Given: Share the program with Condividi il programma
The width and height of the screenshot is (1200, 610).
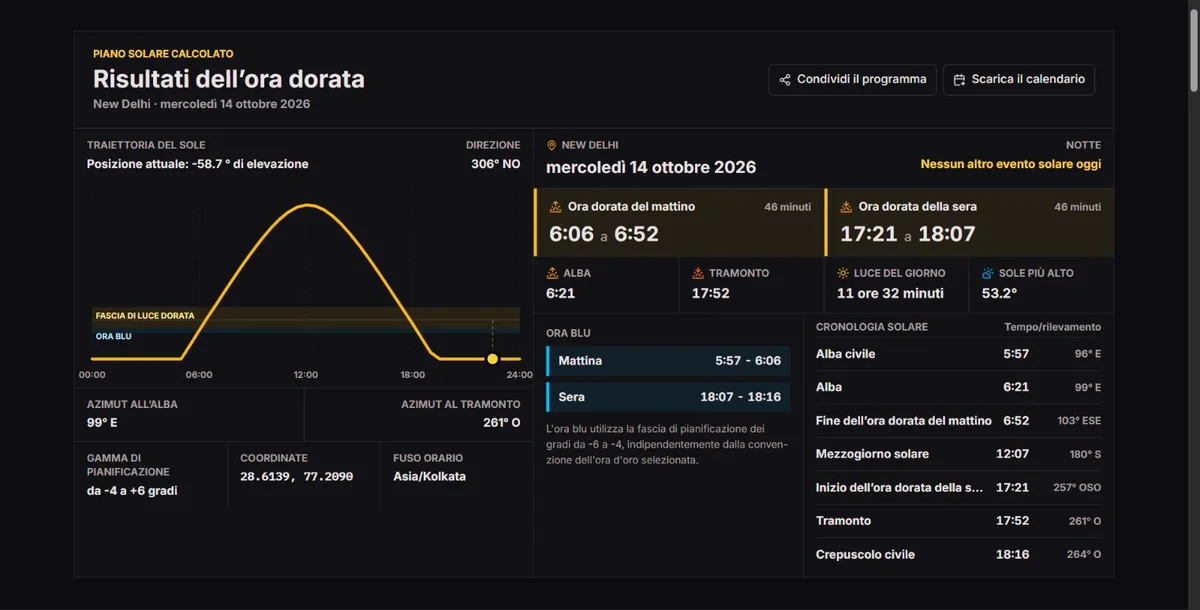Looking at the screenshot, I should click(x=853, y=80).
